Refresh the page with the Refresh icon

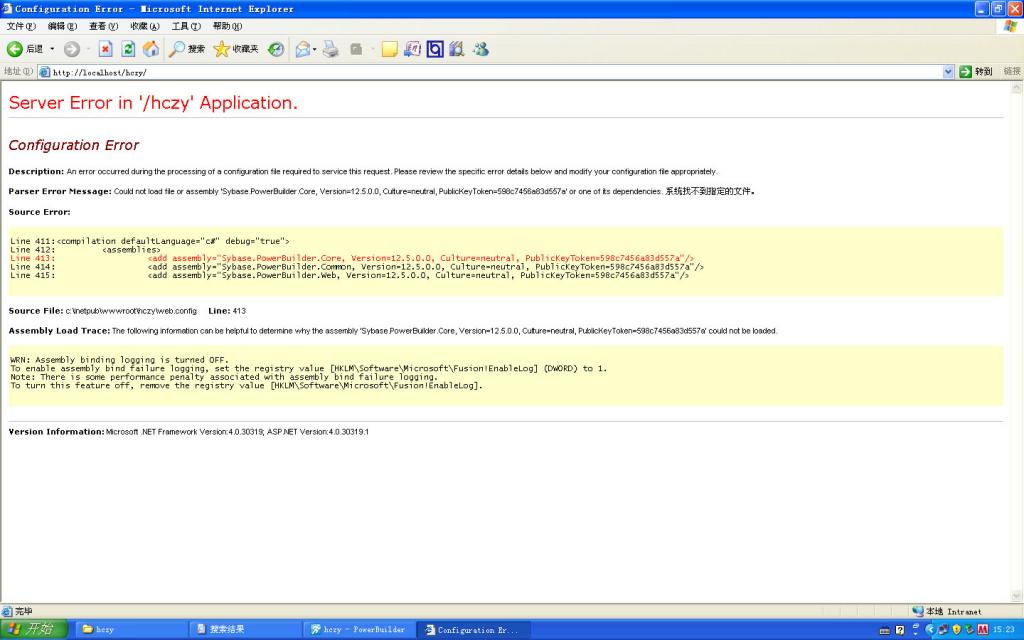coord(128,49)
